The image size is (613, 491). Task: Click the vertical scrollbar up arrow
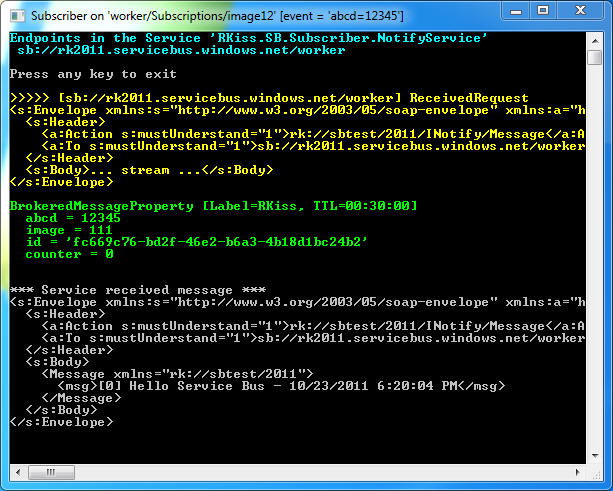pyautogui.click(x=595, y=41)
